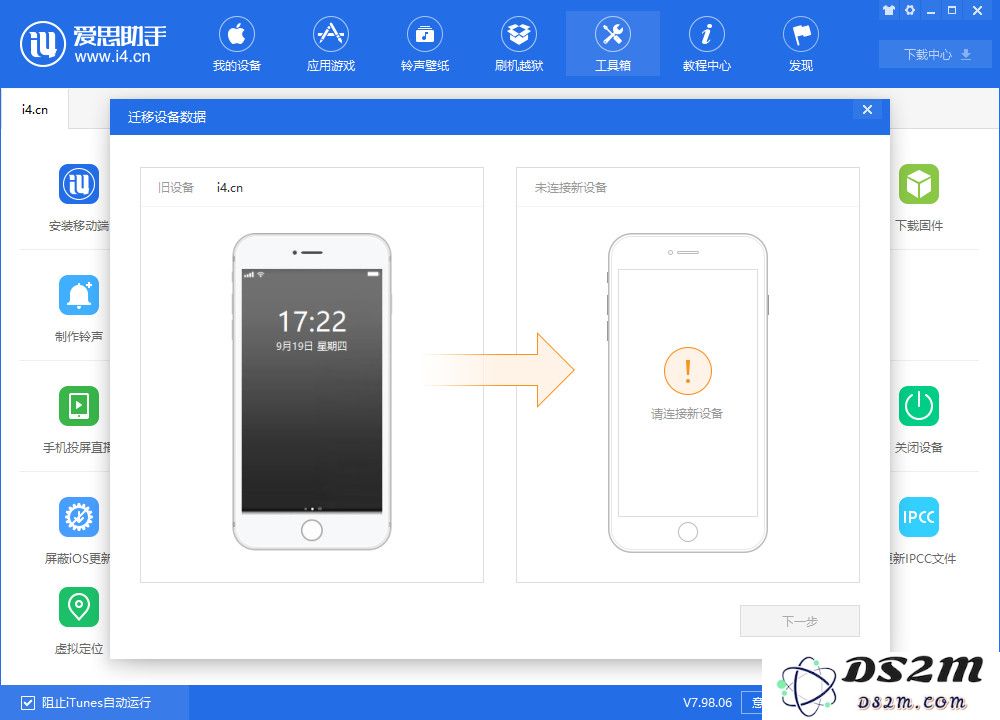The width and height of the screenshot is (1000, 720).
Task: Open 教程中心 tutorial center
Action: coord(707,44)
